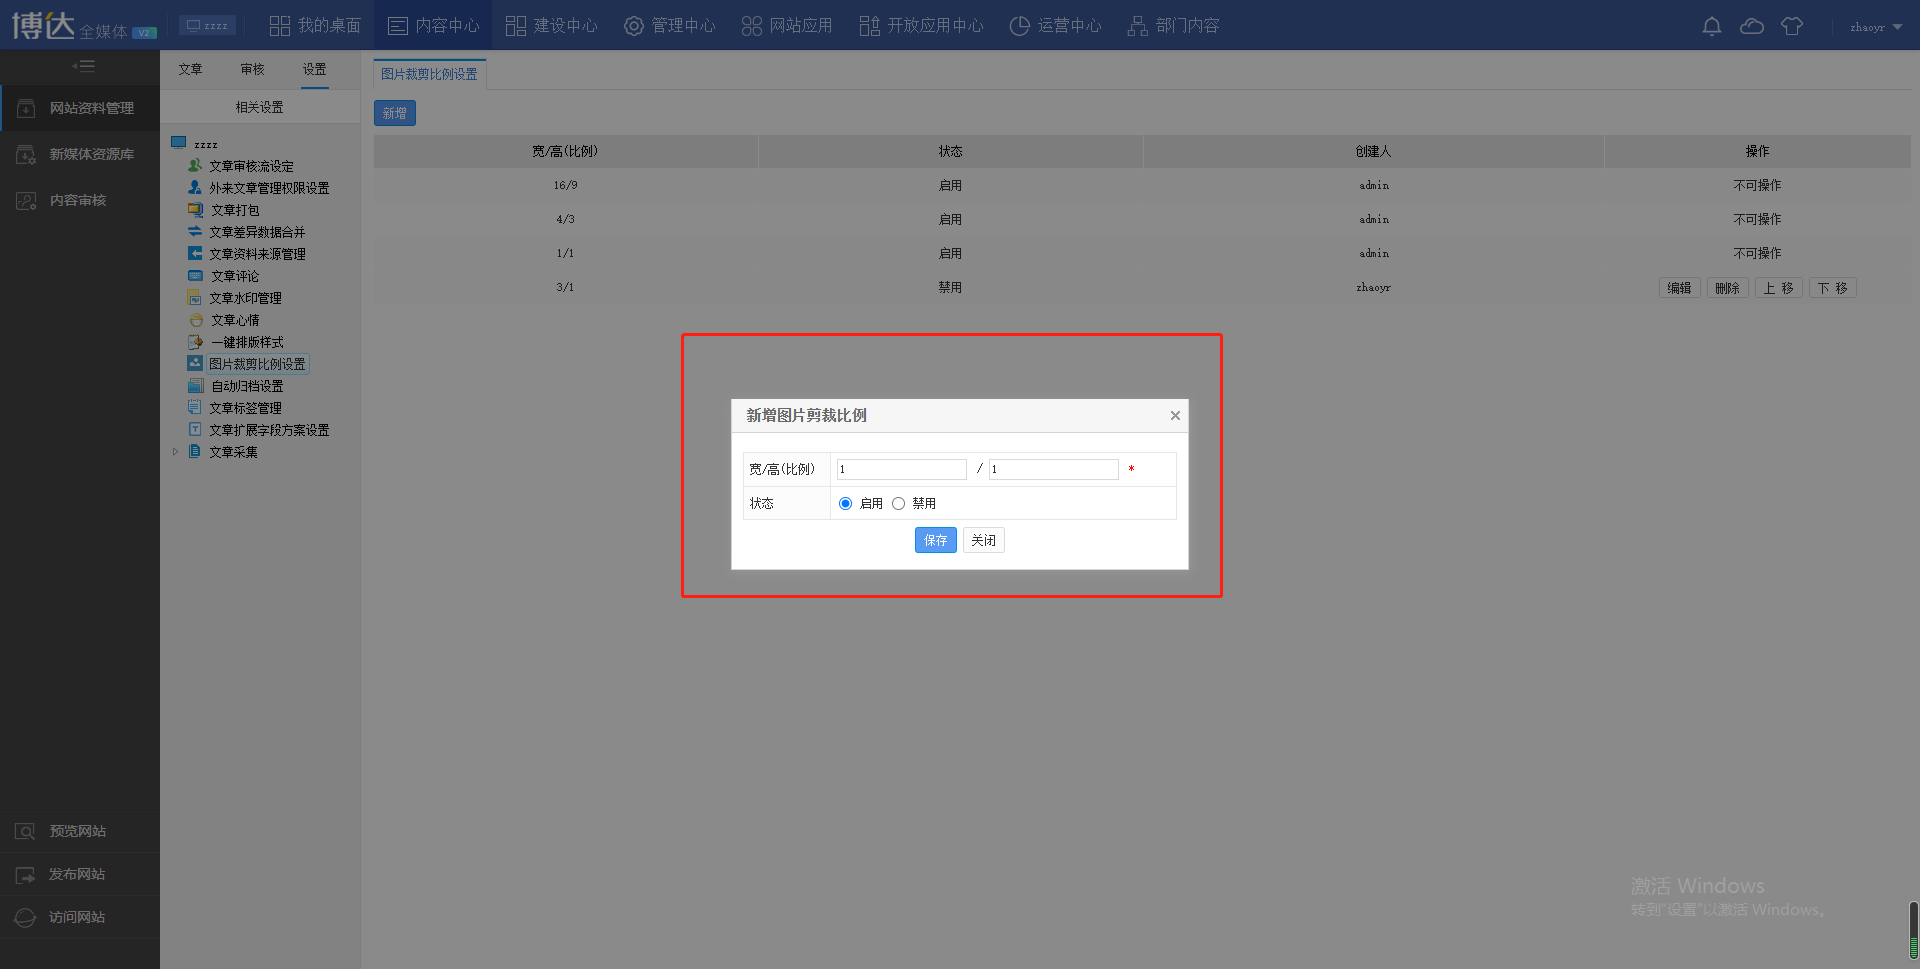Expand the 文章采集 tree node arrow
This screenshot has height=969, width=1920.
175,452
